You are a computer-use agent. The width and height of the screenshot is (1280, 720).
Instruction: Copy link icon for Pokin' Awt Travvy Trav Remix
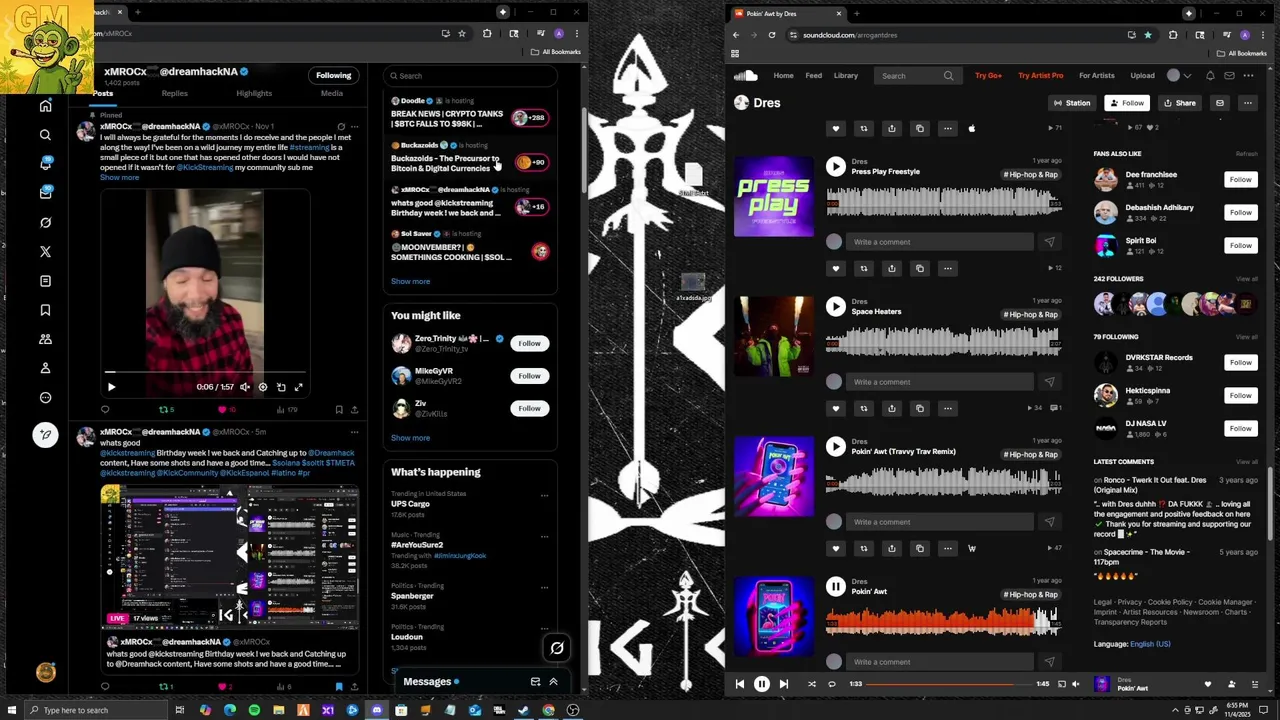[x=920, y=548]
